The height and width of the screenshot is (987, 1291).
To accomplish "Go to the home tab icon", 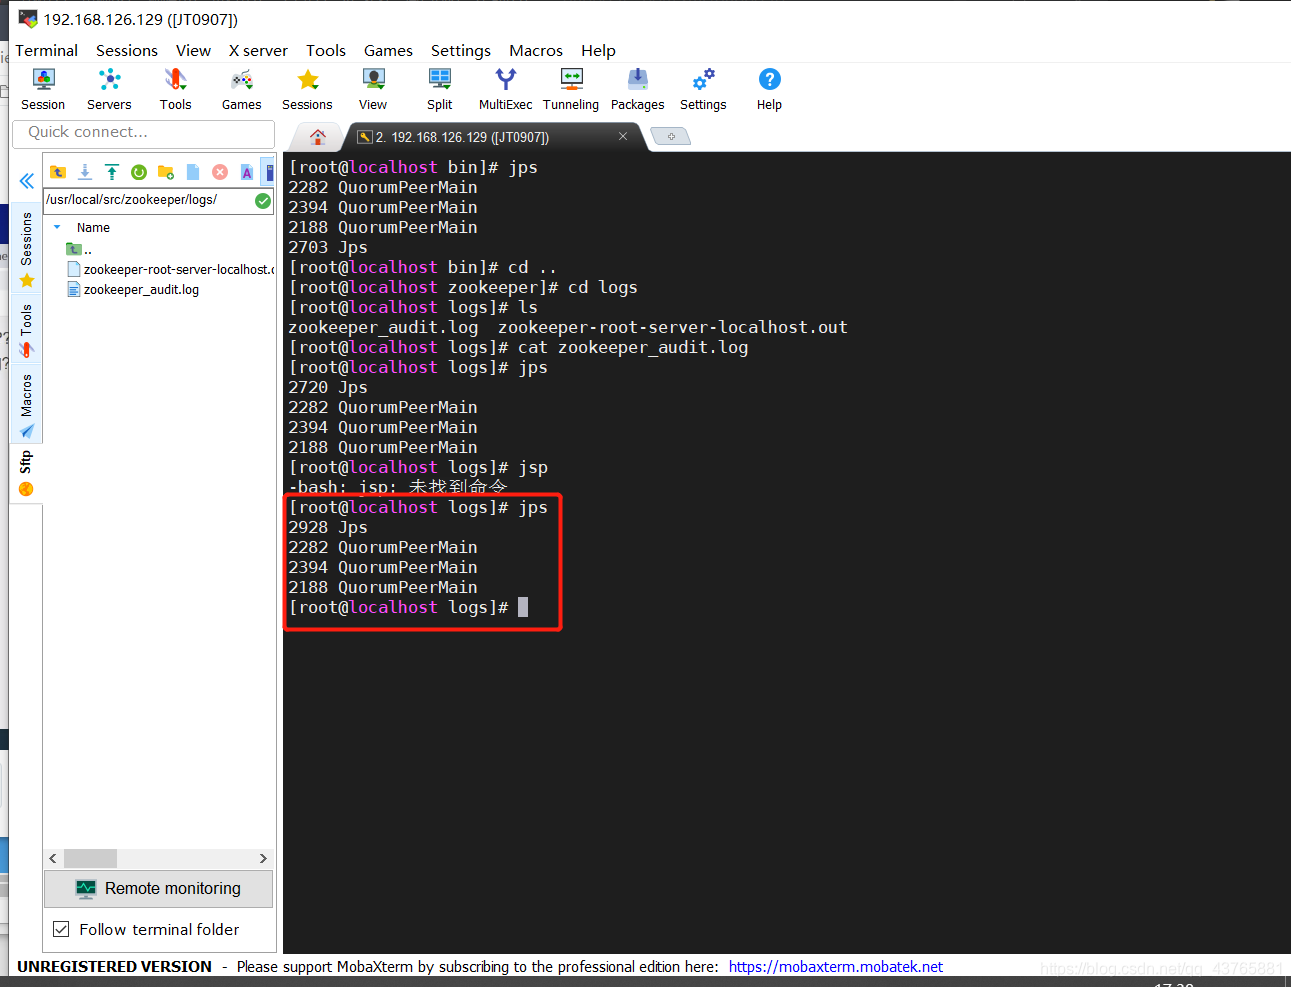I will pos(318,137).
